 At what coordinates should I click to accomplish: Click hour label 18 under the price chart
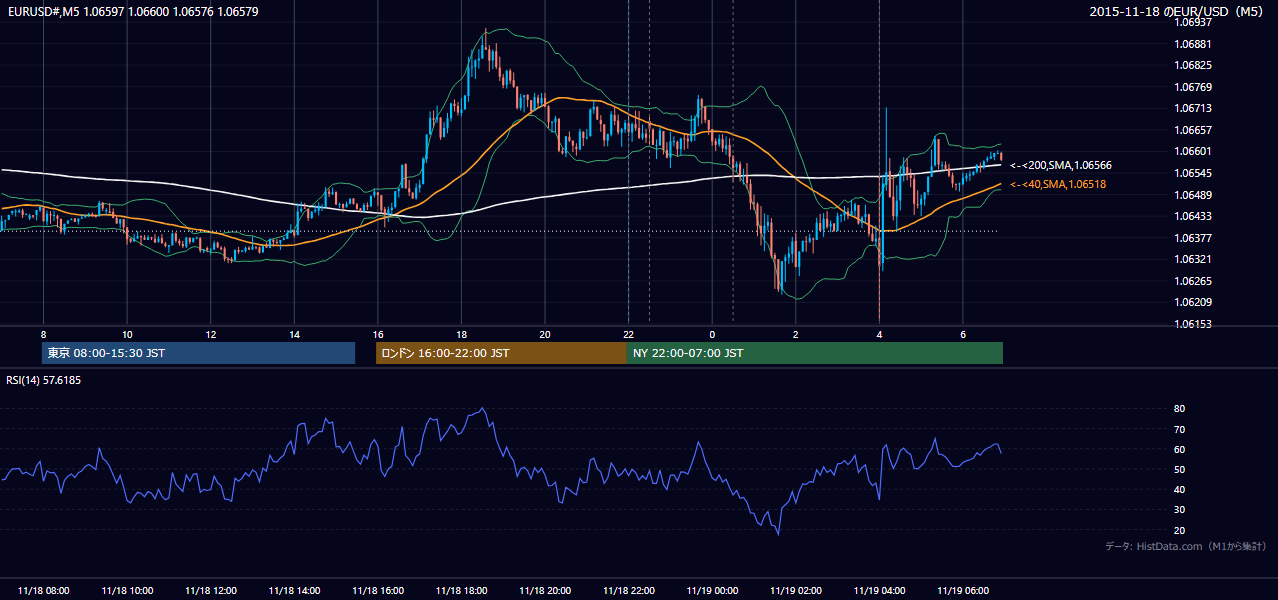click(x=461, y=334)
